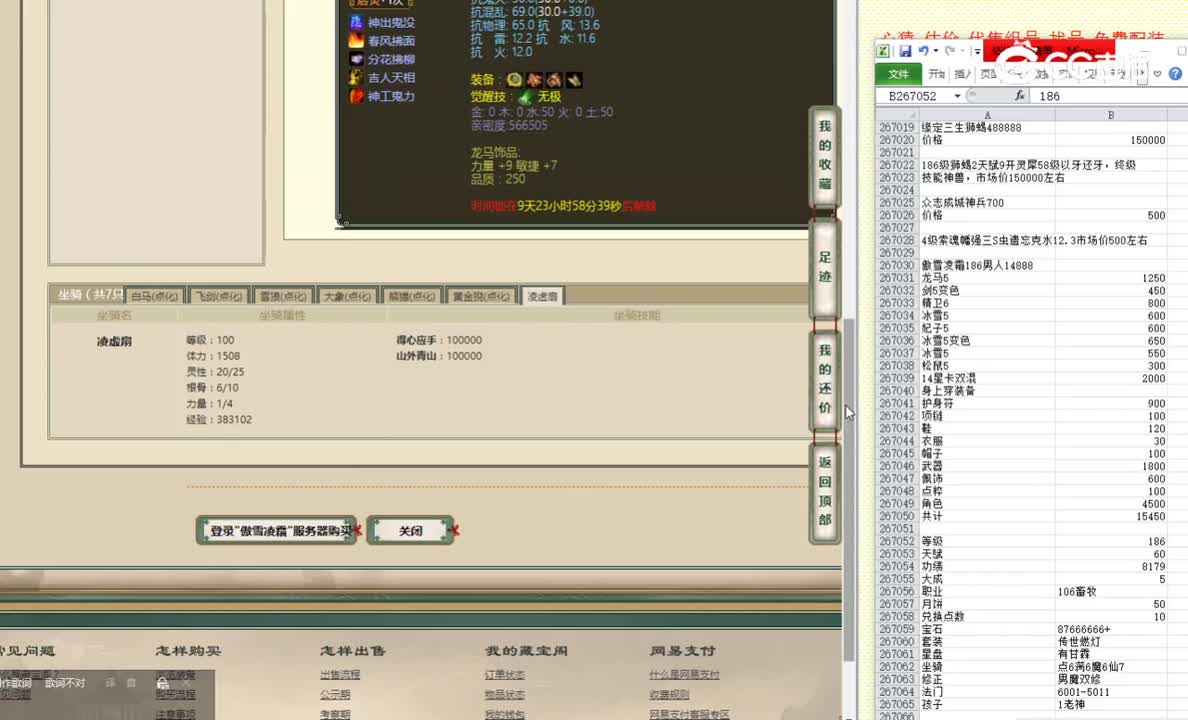Switch to the 白马(点化) mount tab
The width and height of the screenshot is (1188, 720).
point(154,296)
